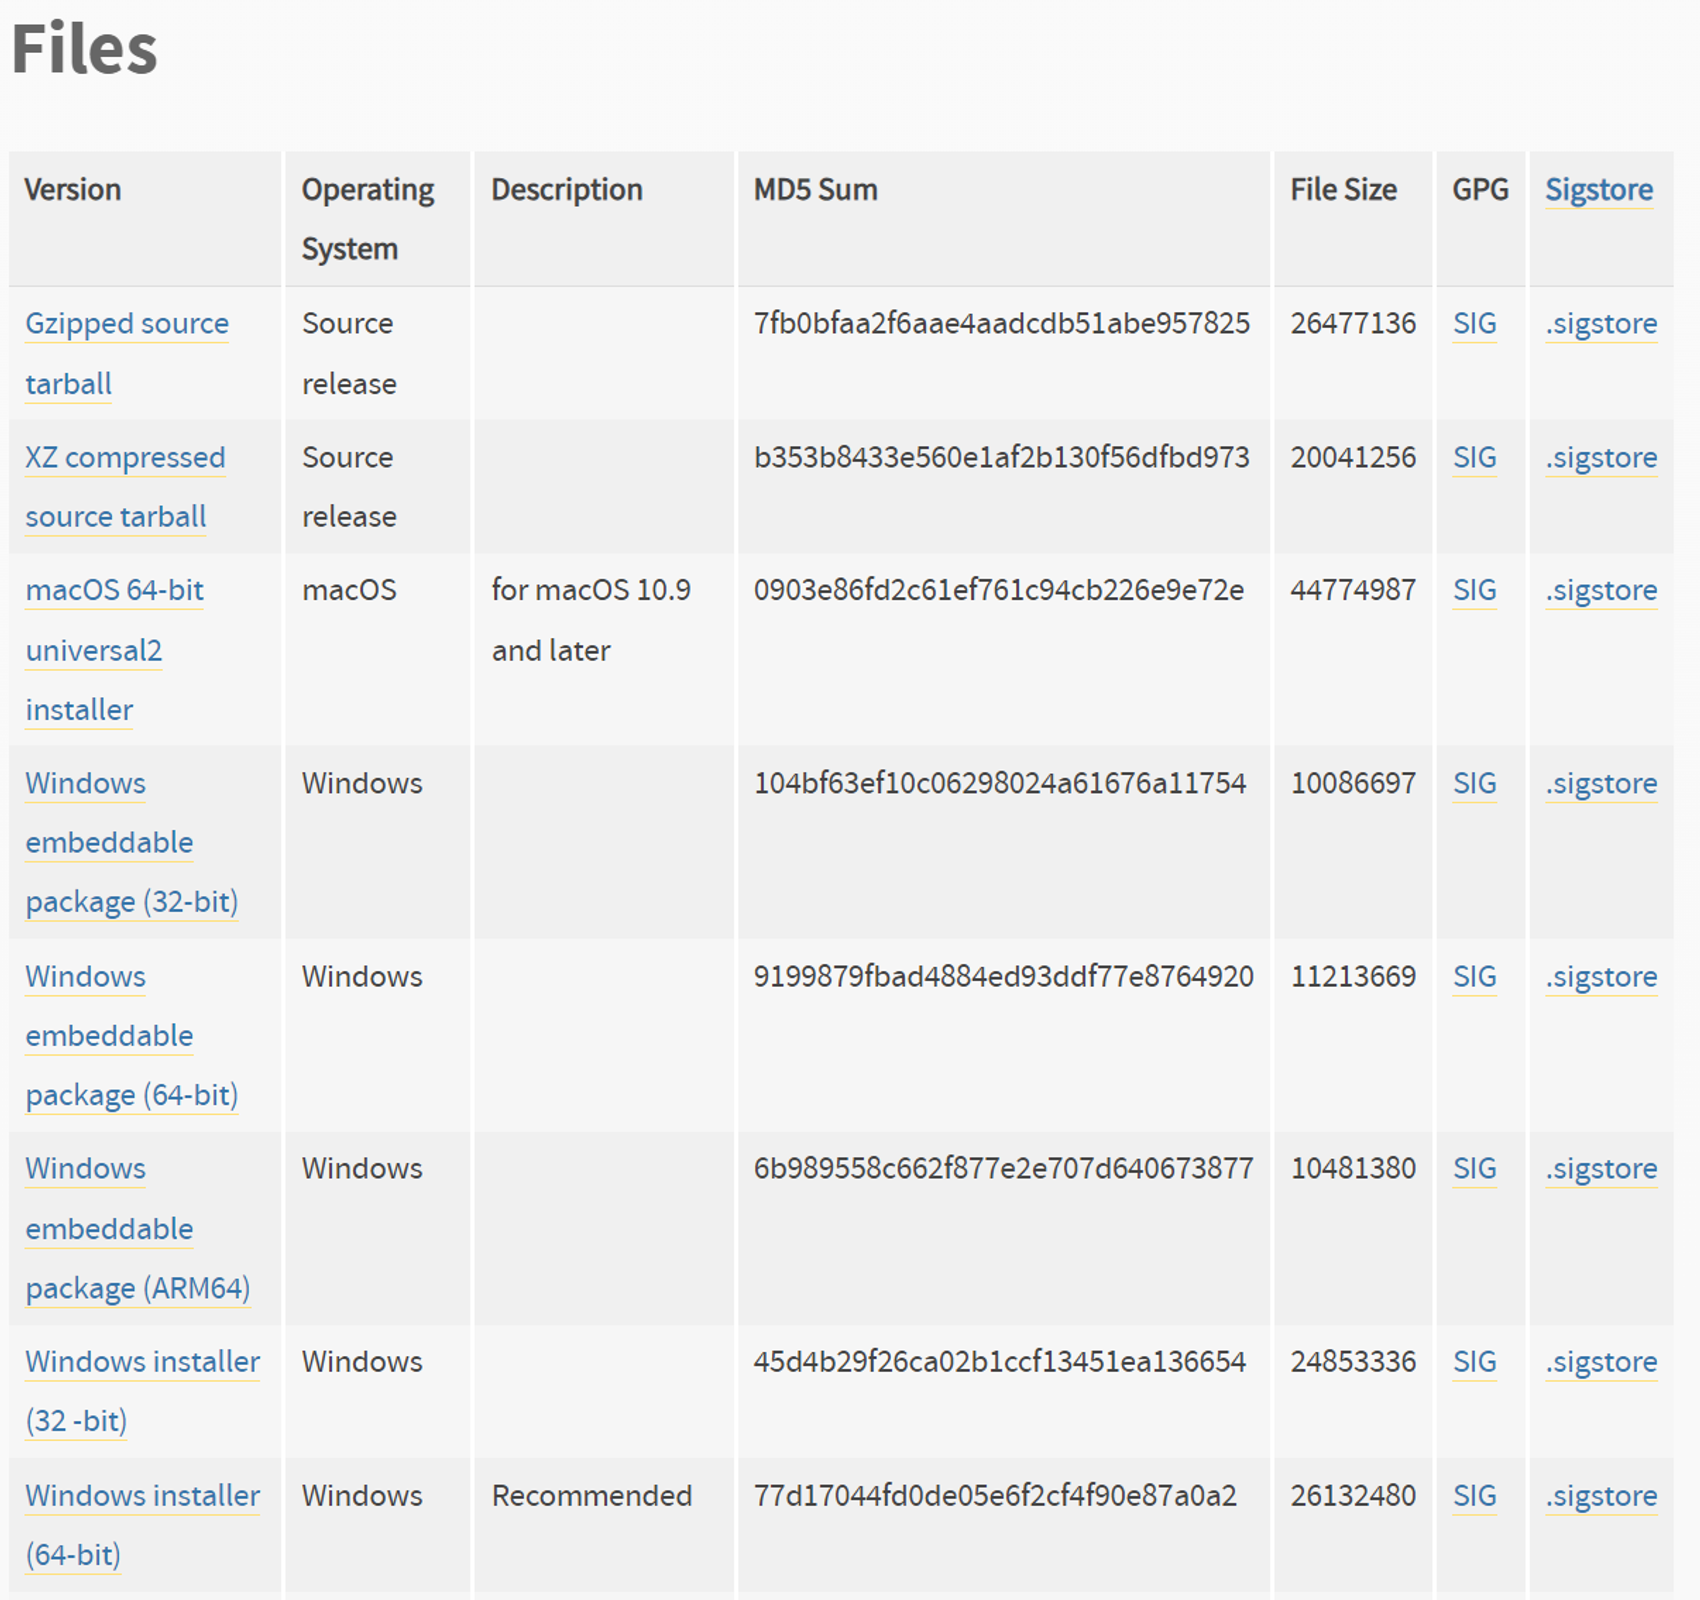Open SIG link for XZ compressed tarball
This screenshot has height=1600, width=1700.
coord(1475,458)
